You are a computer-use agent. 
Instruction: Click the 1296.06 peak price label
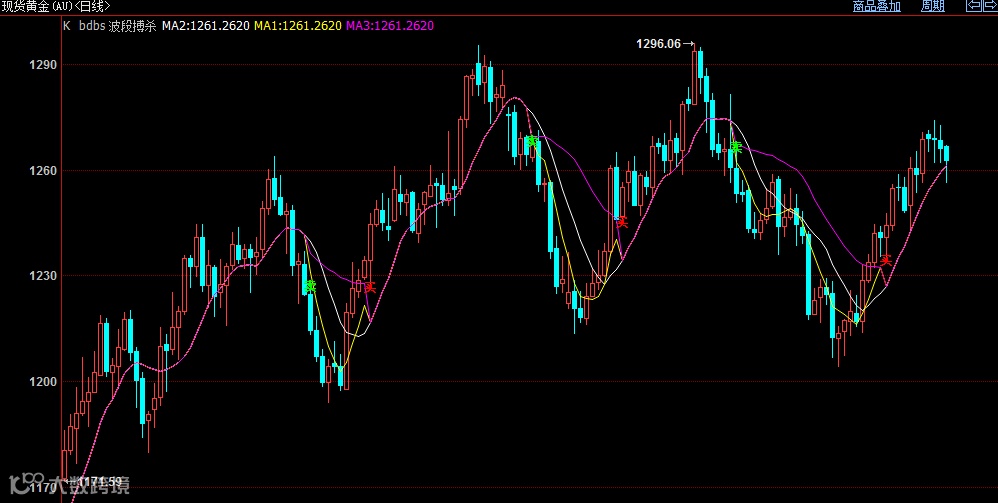(659, 44)
